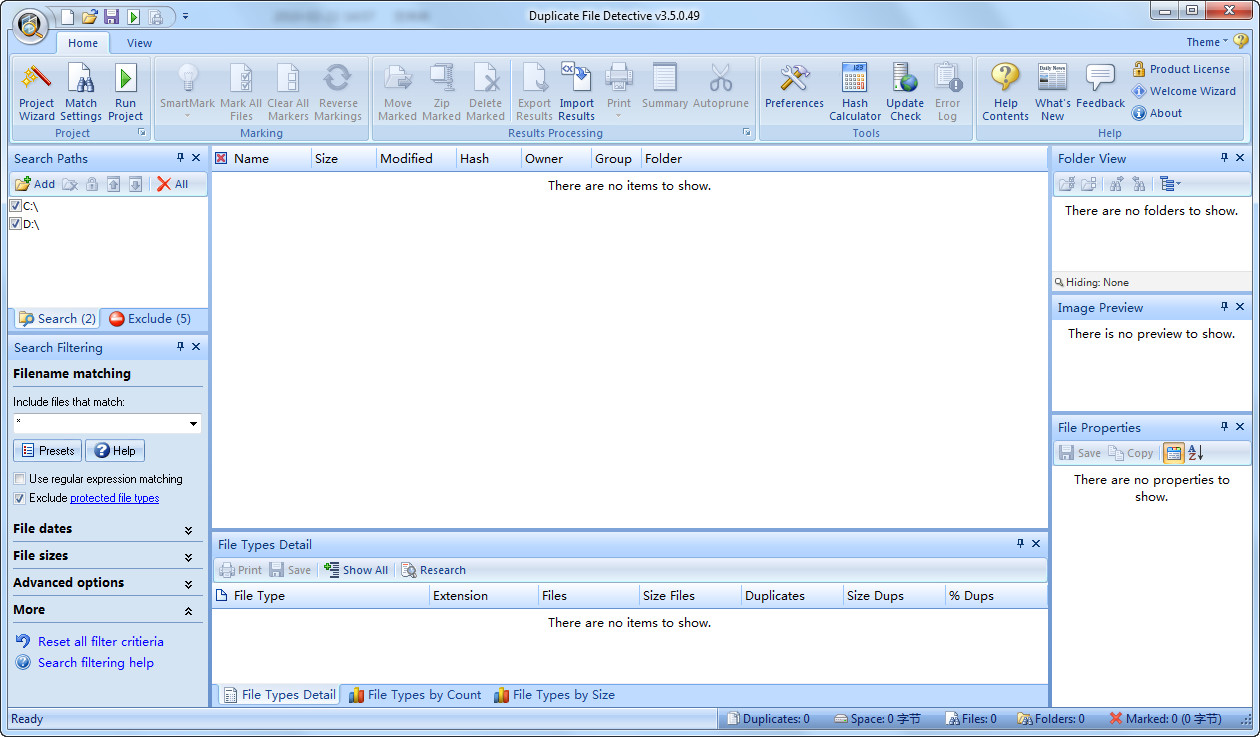This screenshot has width=1260, height=737.
Task: Click Categorized view in File Properties
Action: (1173, 453)
